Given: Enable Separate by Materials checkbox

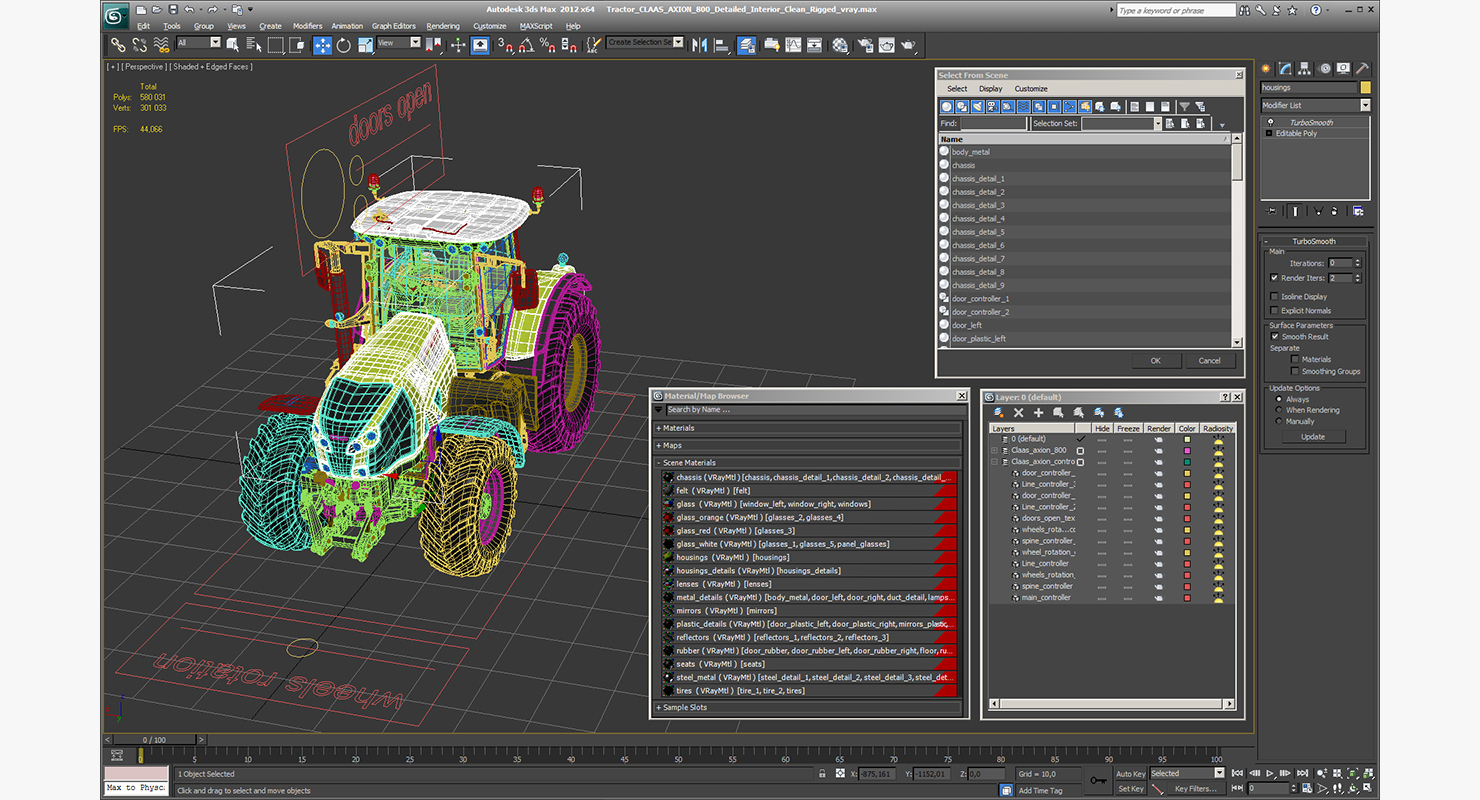Looking at the screenshot, I should coord(1294,359).
